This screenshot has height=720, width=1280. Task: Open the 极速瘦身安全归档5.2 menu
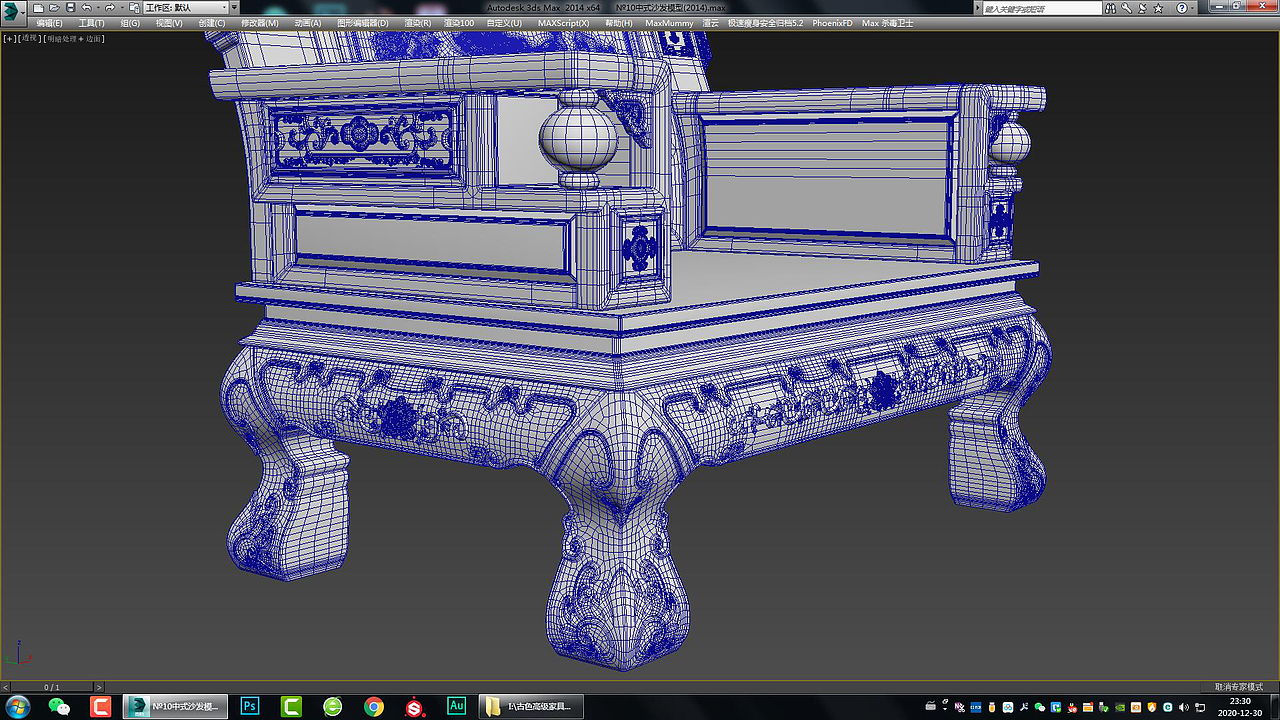[765, 23]
